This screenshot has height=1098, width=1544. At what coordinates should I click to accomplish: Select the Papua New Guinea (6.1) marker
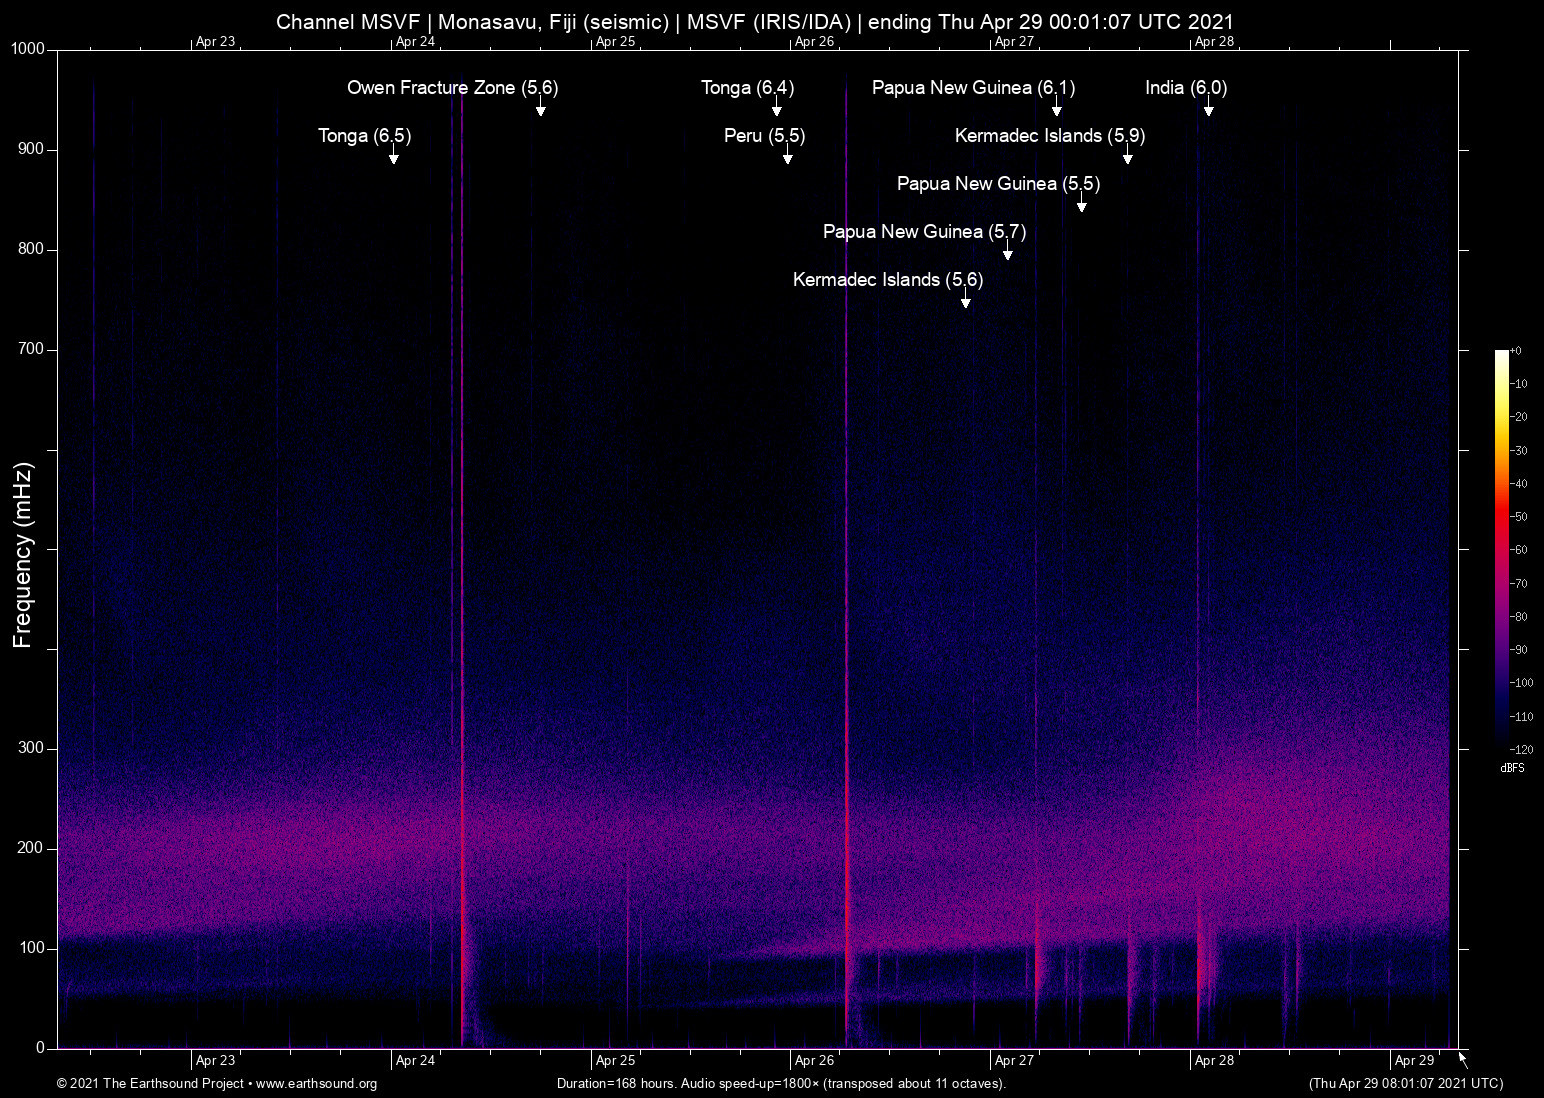point(973,88)
